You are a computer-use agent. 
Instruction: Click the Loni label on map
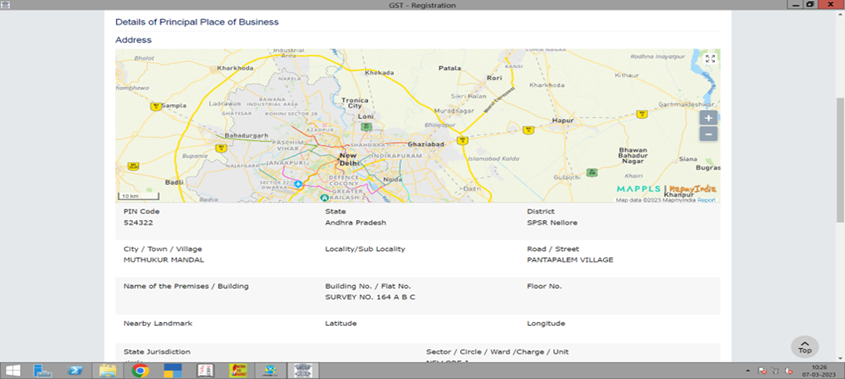365,116
